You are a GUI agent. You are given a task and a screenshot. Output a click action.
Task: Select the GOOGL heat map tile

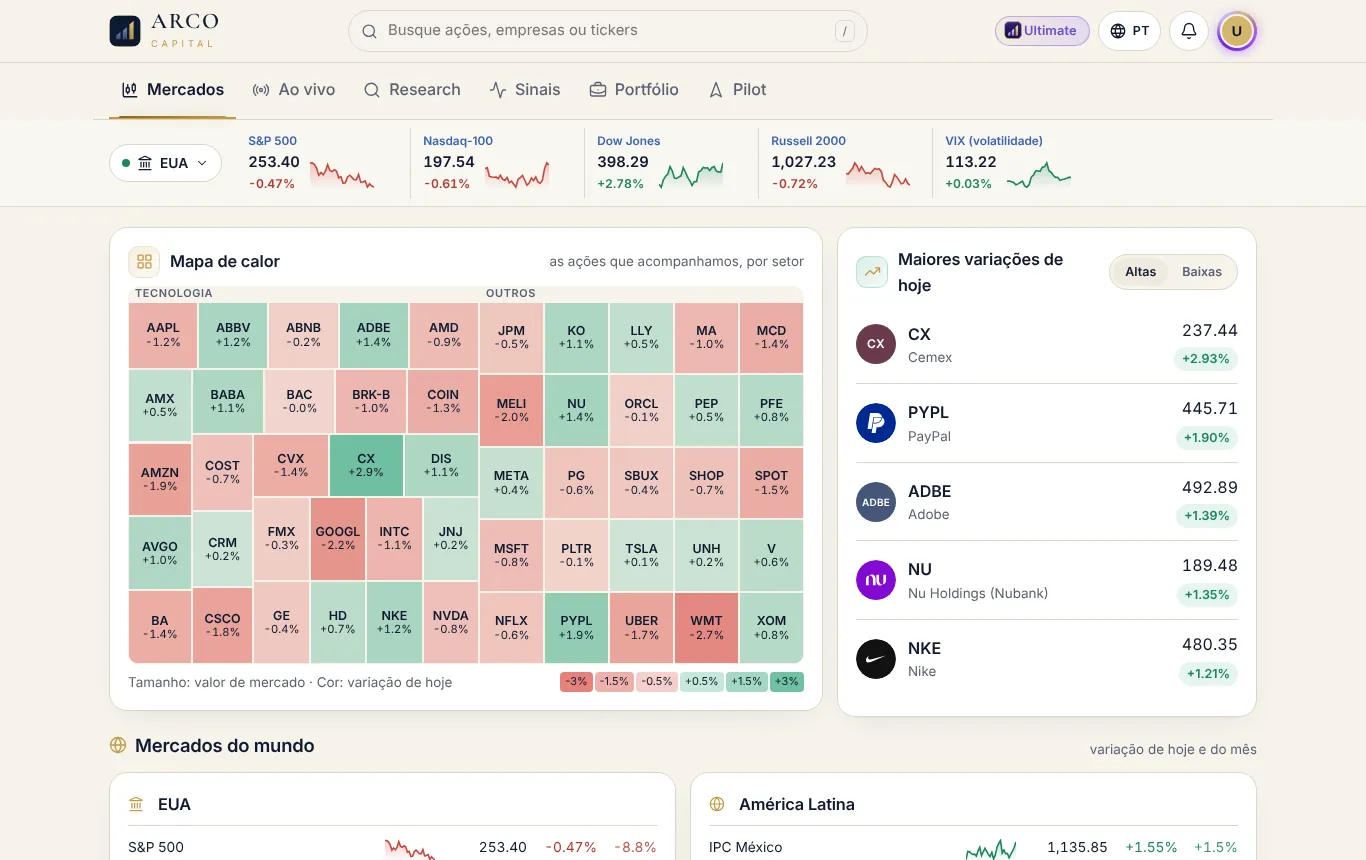coord(337,538)
